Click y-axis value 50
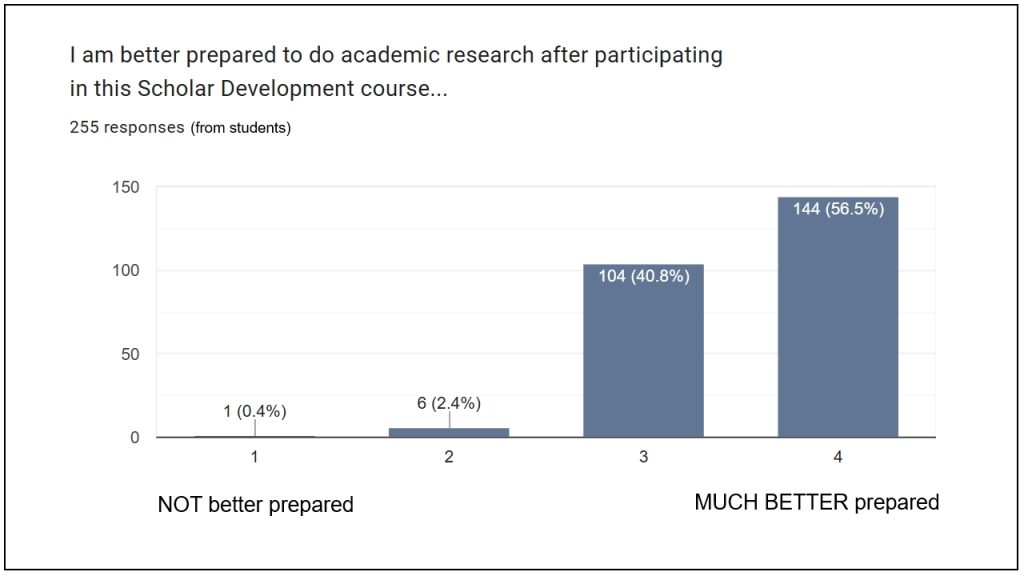Image resolution: width=1024 pixels, height=576 pixels. pyautogui.click(x=130, y=354)
